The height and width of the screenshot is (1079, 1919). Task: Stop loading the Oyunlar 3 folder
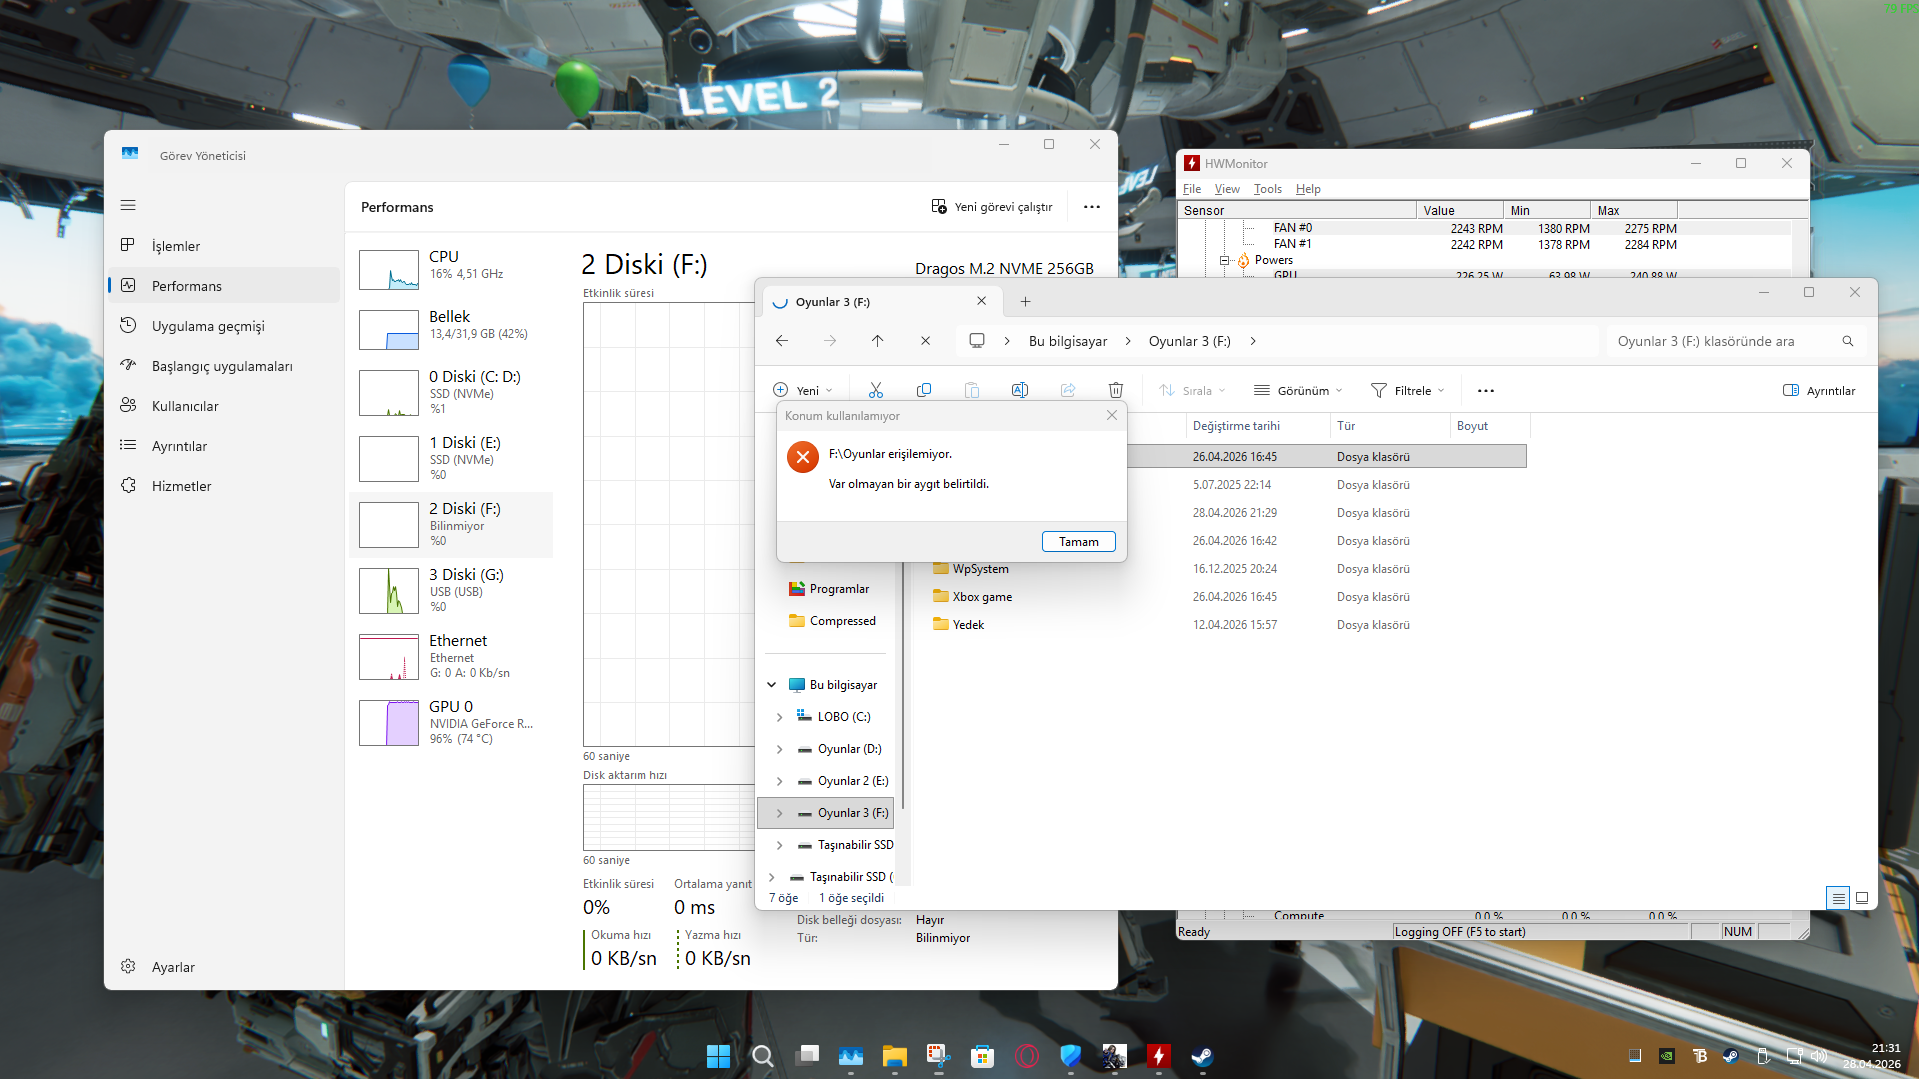point(925,341)
